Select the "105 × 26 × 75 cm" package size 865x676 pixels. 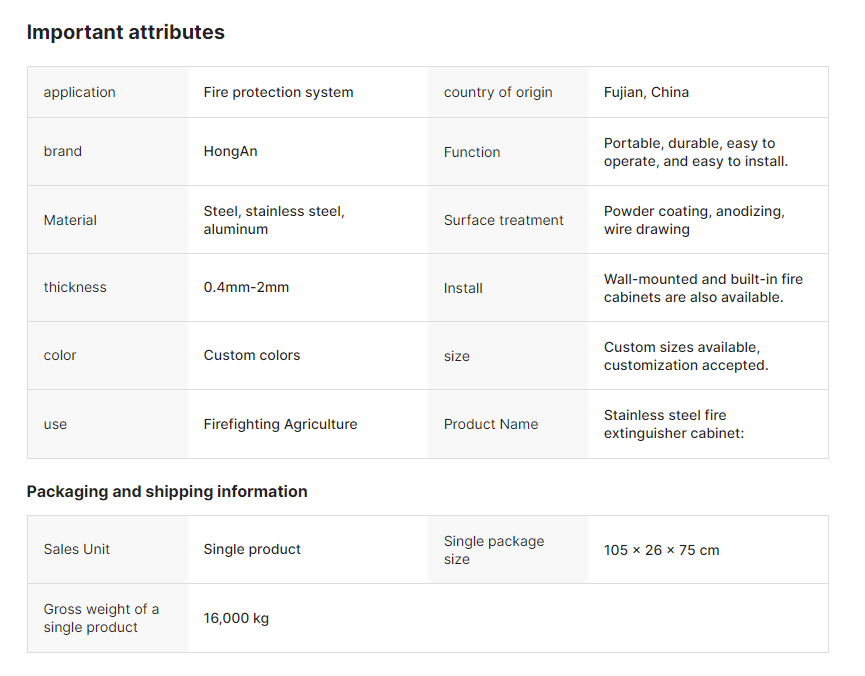[661, 550]
